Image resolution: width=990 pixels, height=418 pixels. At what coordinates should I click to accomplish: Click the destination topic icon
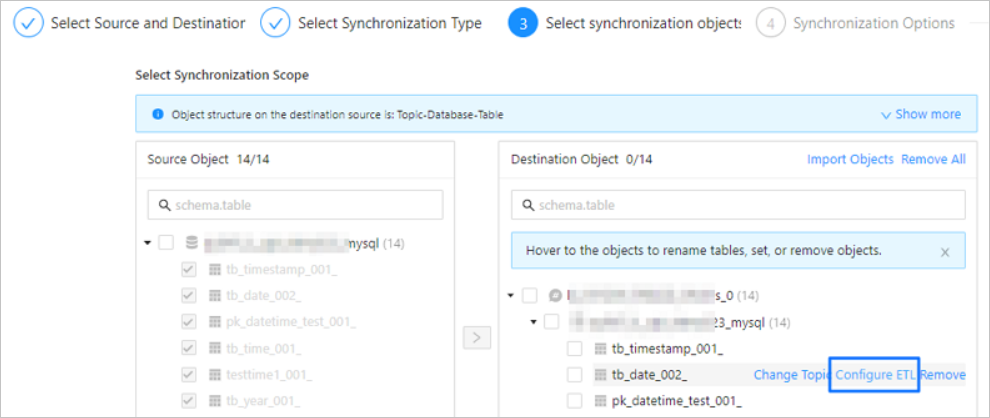(x=555, y=296)
